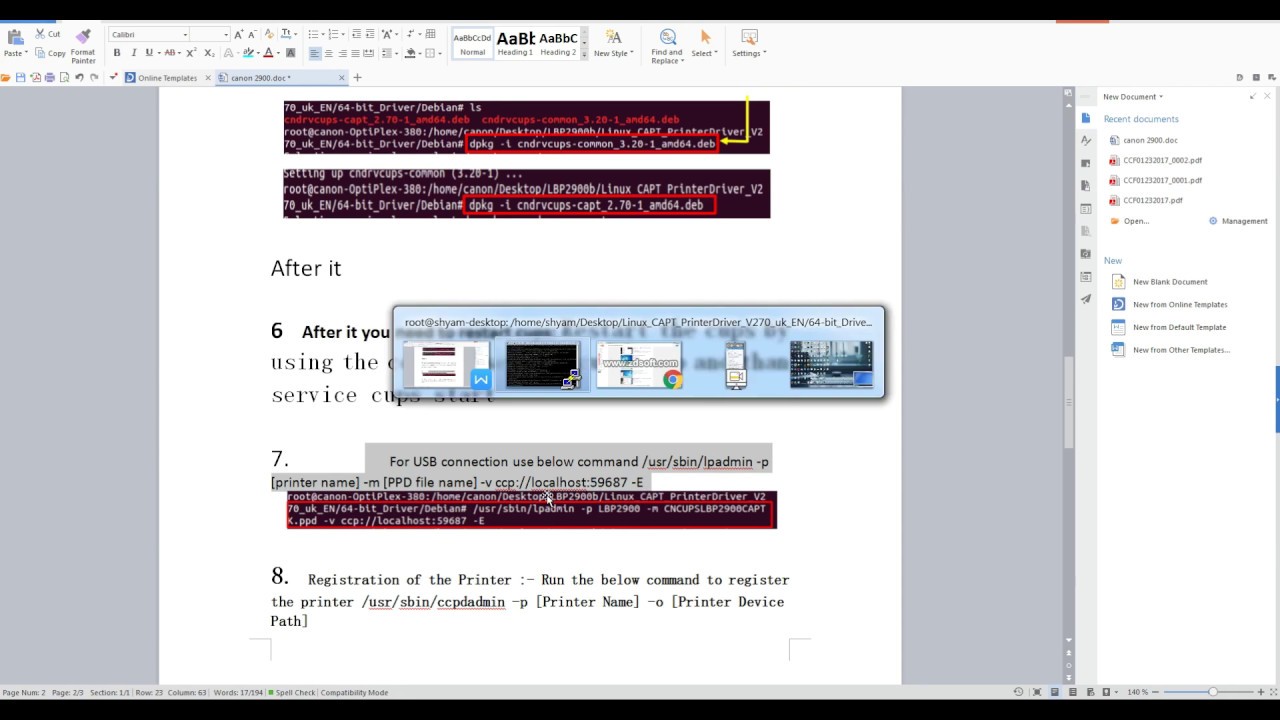Add a new document tab with plus
Viewport: 1280px width, 720px height.
(357, 77)
